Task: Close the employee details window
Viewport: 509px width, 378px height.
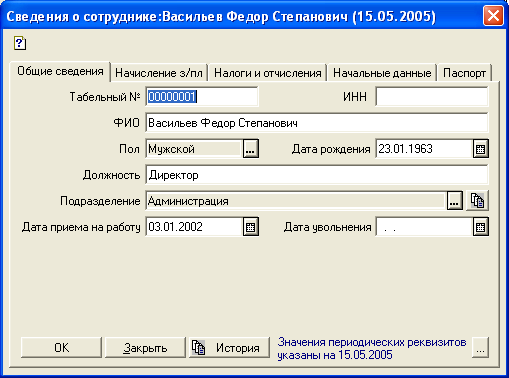Action: (x=493, y=16)
